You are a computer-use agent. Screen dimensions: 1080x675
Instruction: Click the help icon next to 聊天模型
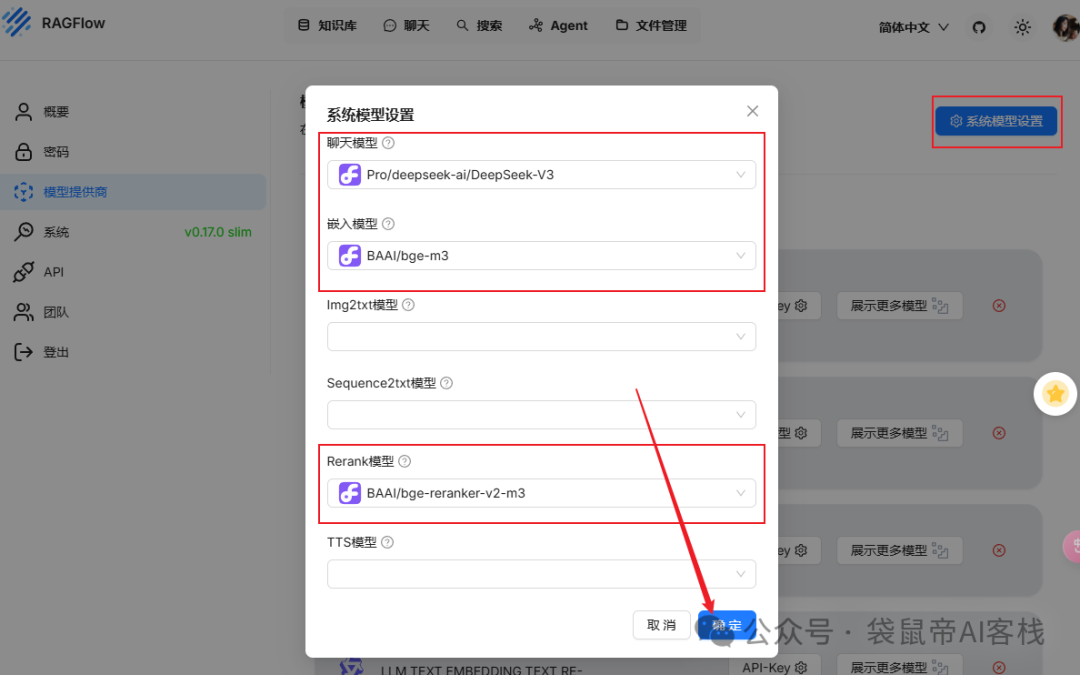388,143
